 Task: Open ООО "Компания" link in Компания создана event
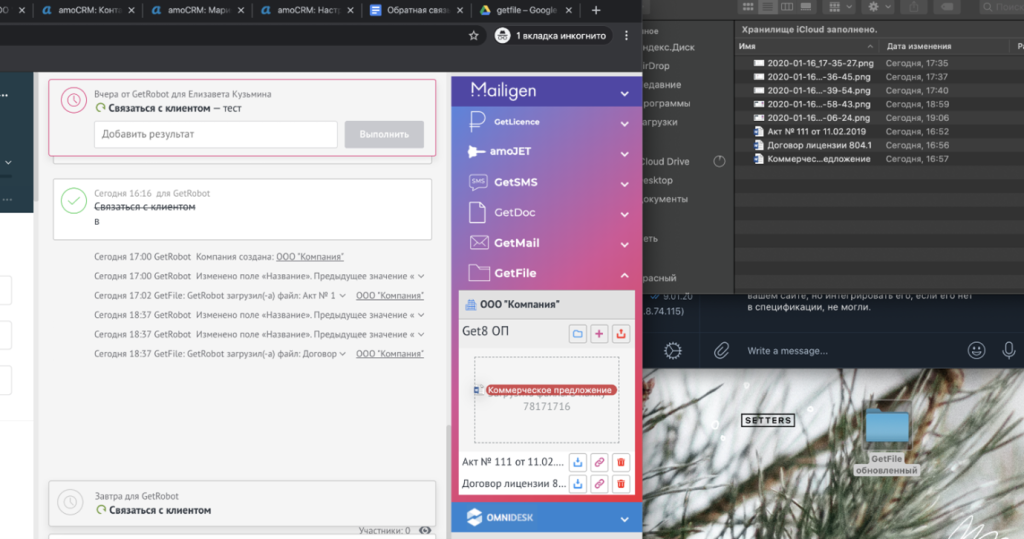click(310, 257)
